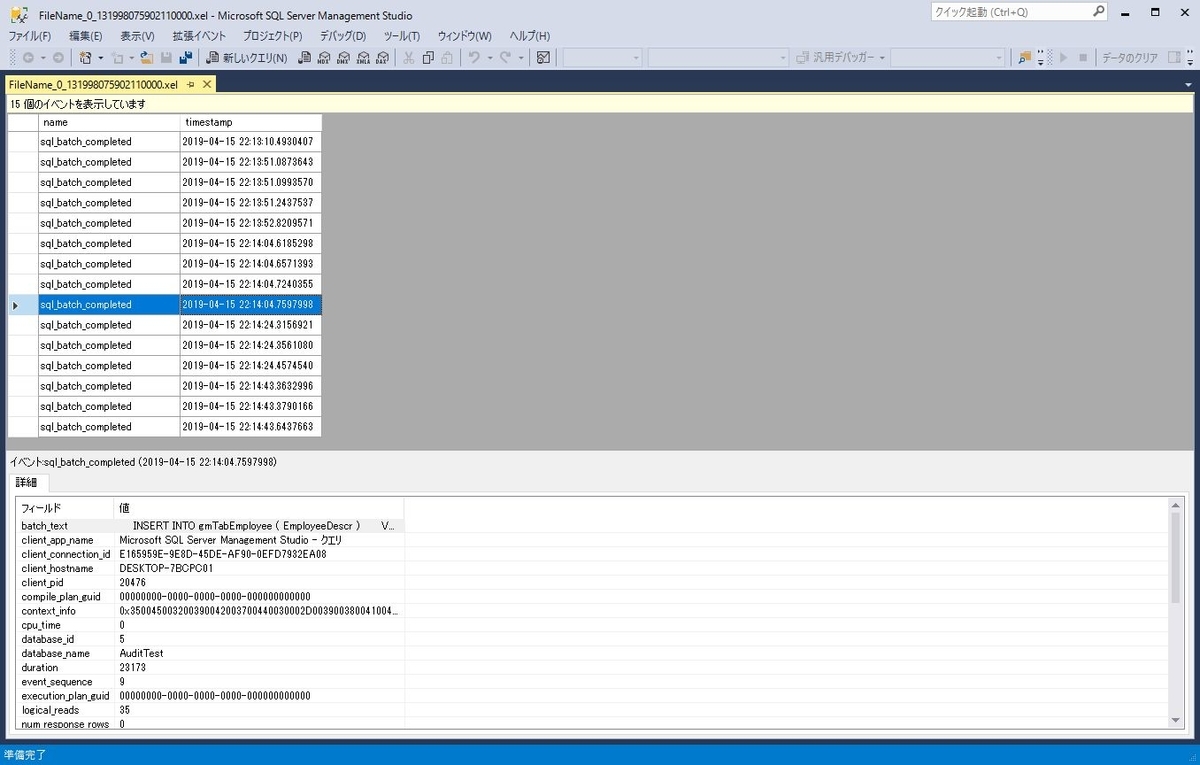
Task: Click the 新しいクエリ(N) button
Action: pos(247,58)
